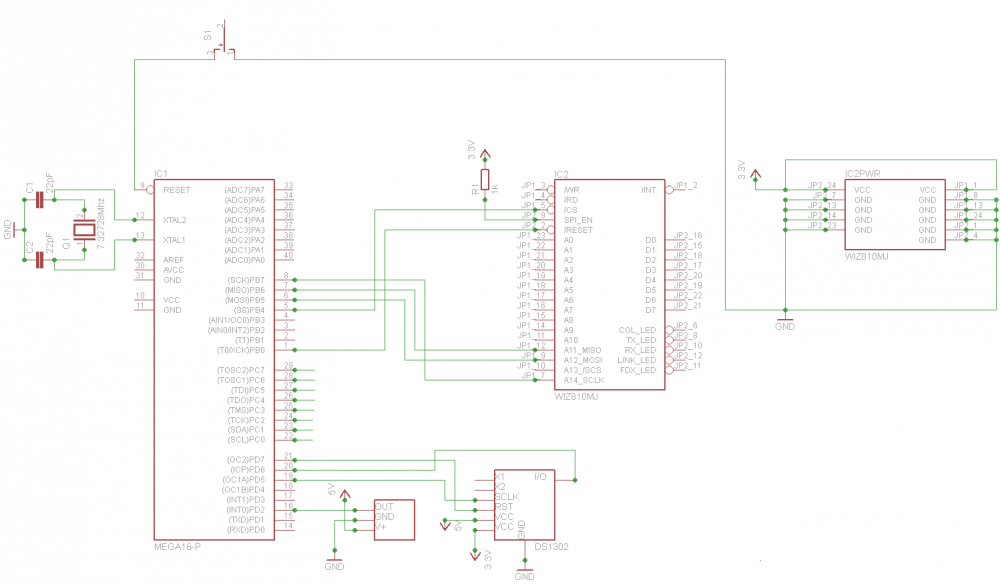Select the 3.3V arrow below the DS1302 VCC pins
Image resolution: width=1000 pixels, height=584 pixels.
point(474,555)
